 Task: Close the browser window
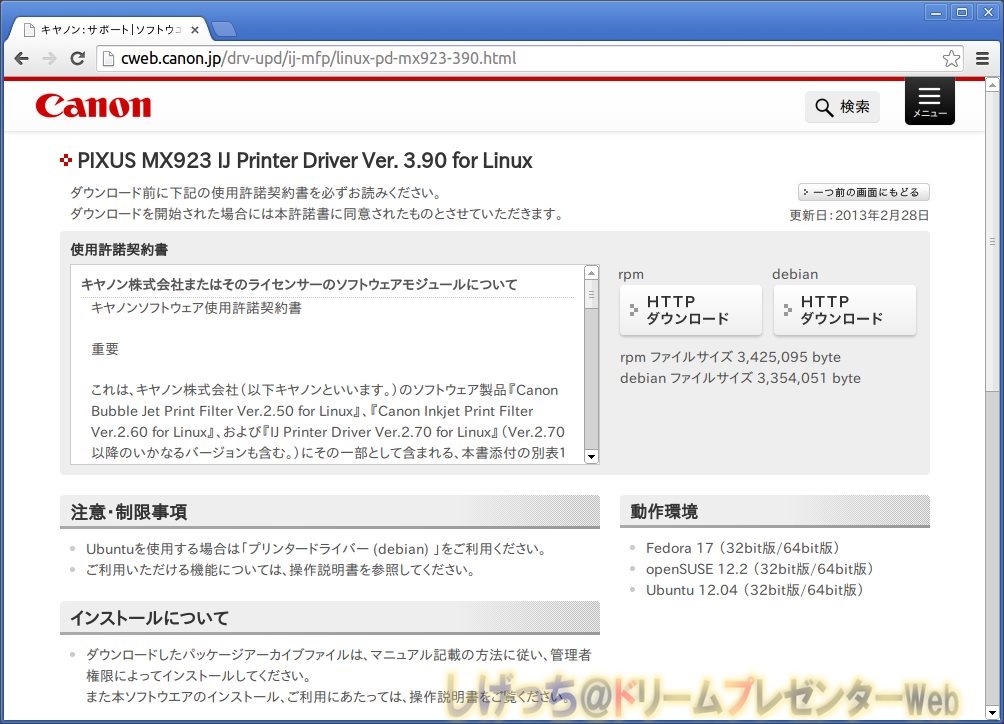tap(988, 12)
